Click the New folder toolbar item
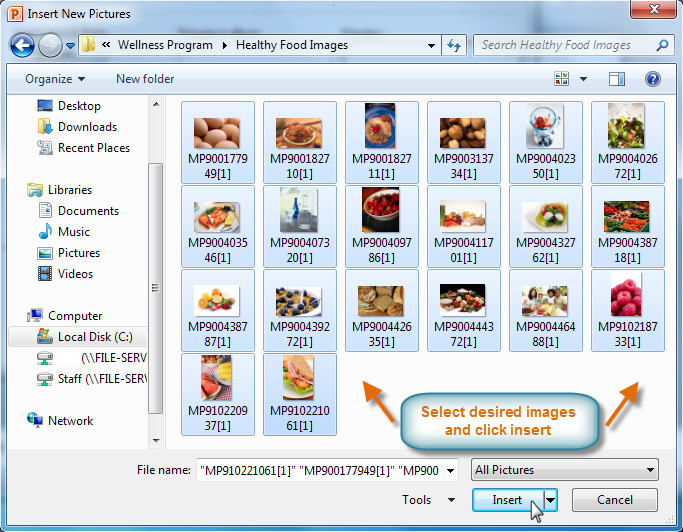 145,79
